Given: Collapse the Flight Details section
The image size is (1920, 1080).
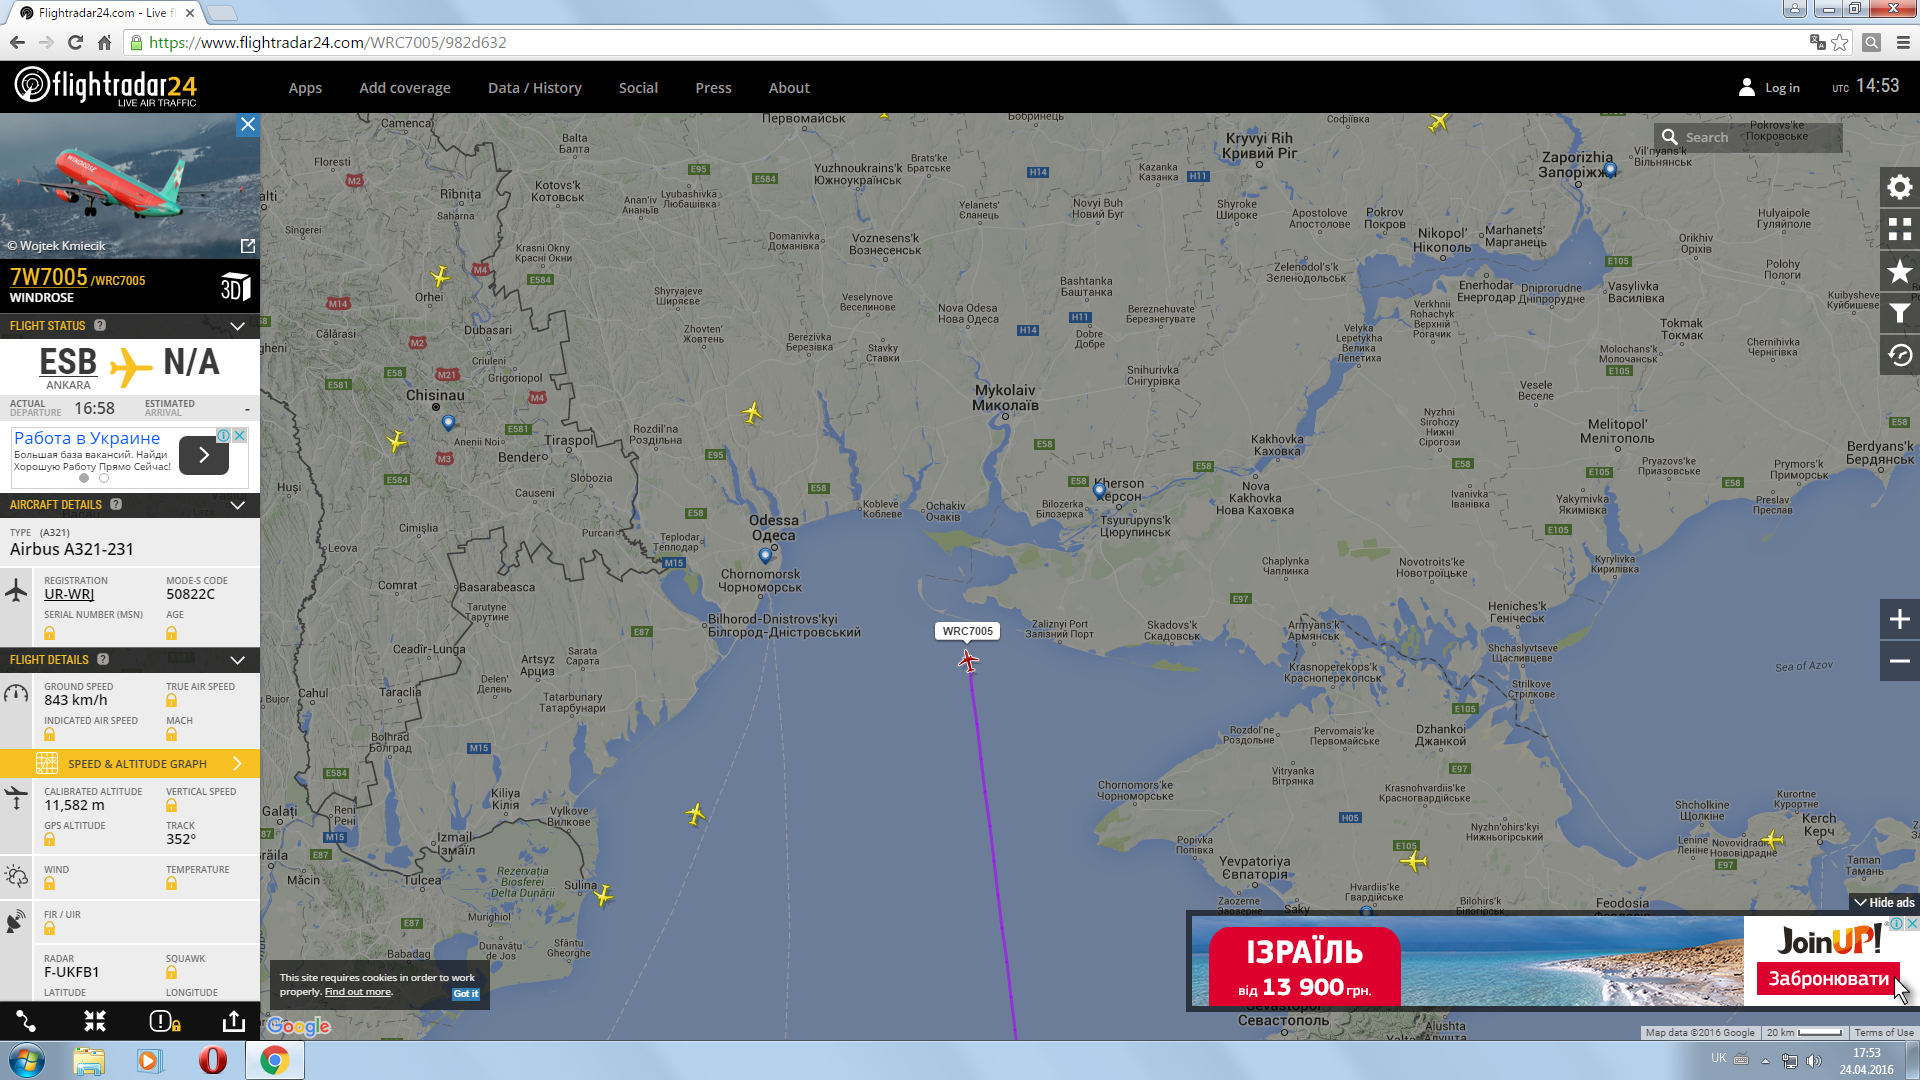Looking at the screenshot, I should click(x=238, y=660).
